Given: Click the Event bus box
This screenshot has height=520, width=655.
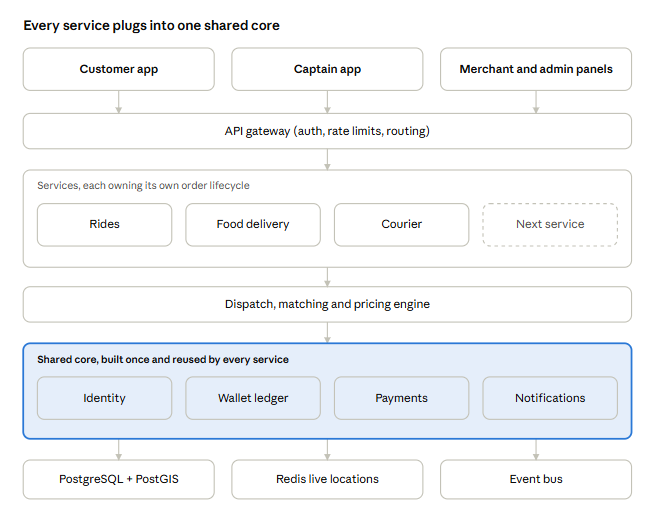Looking at the screenshot, I should [x=536, y=479].
